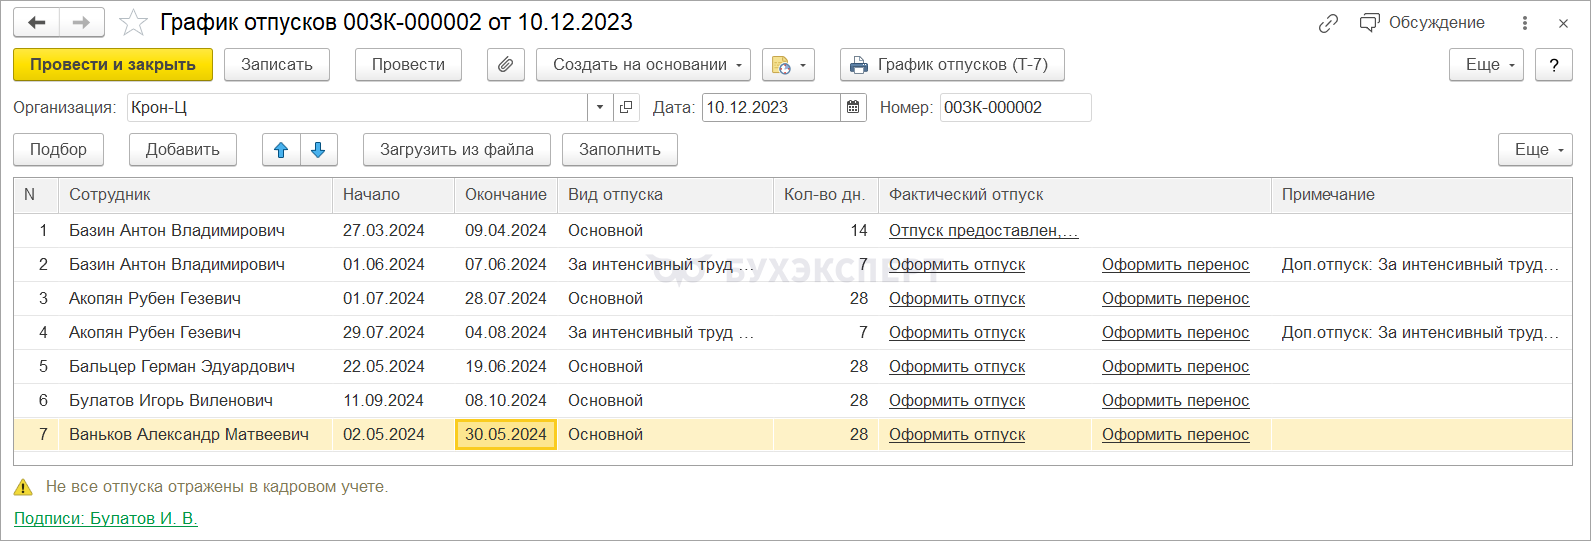Open Подписи: Булатов И. В. link
1591x541 pixels.
pyautogui.click(x=106, y=518)
